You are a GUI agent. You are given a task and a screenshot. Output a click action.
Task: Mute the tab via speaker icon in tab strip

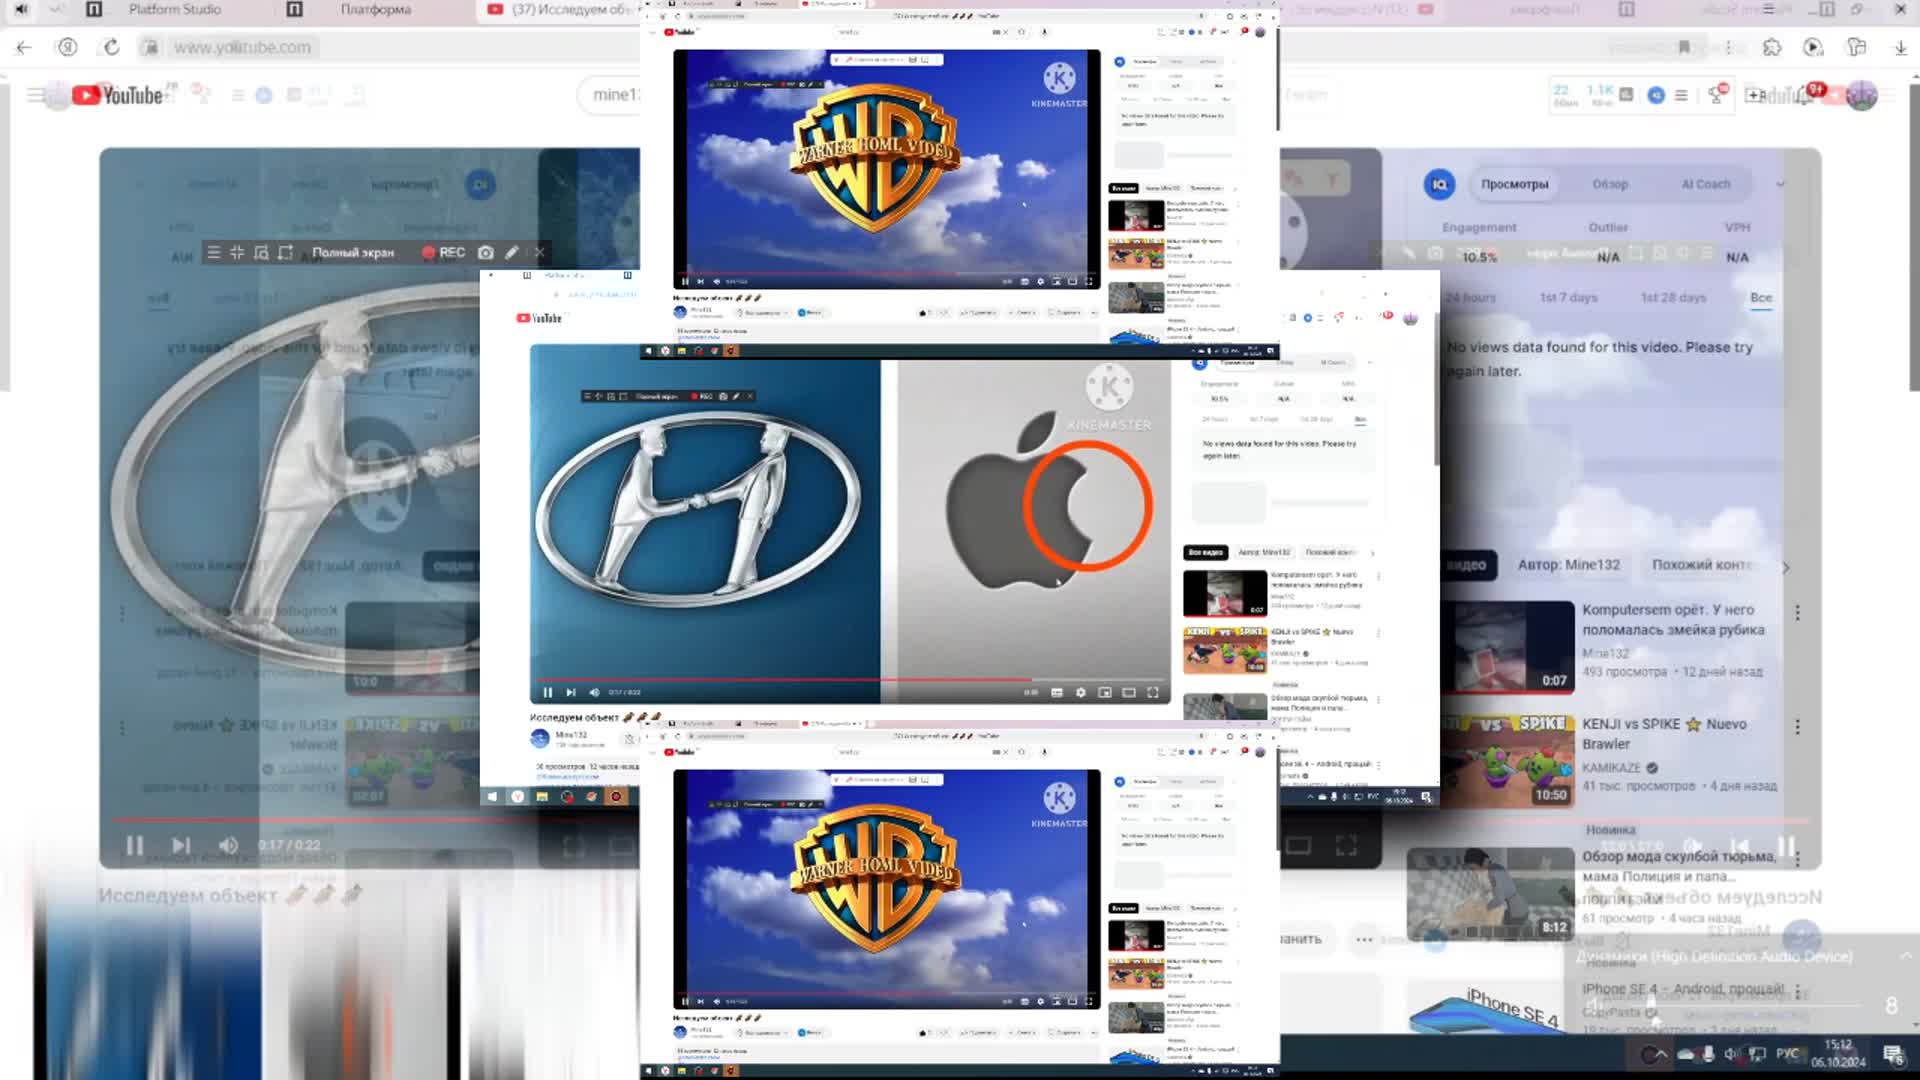coord(21,9)
